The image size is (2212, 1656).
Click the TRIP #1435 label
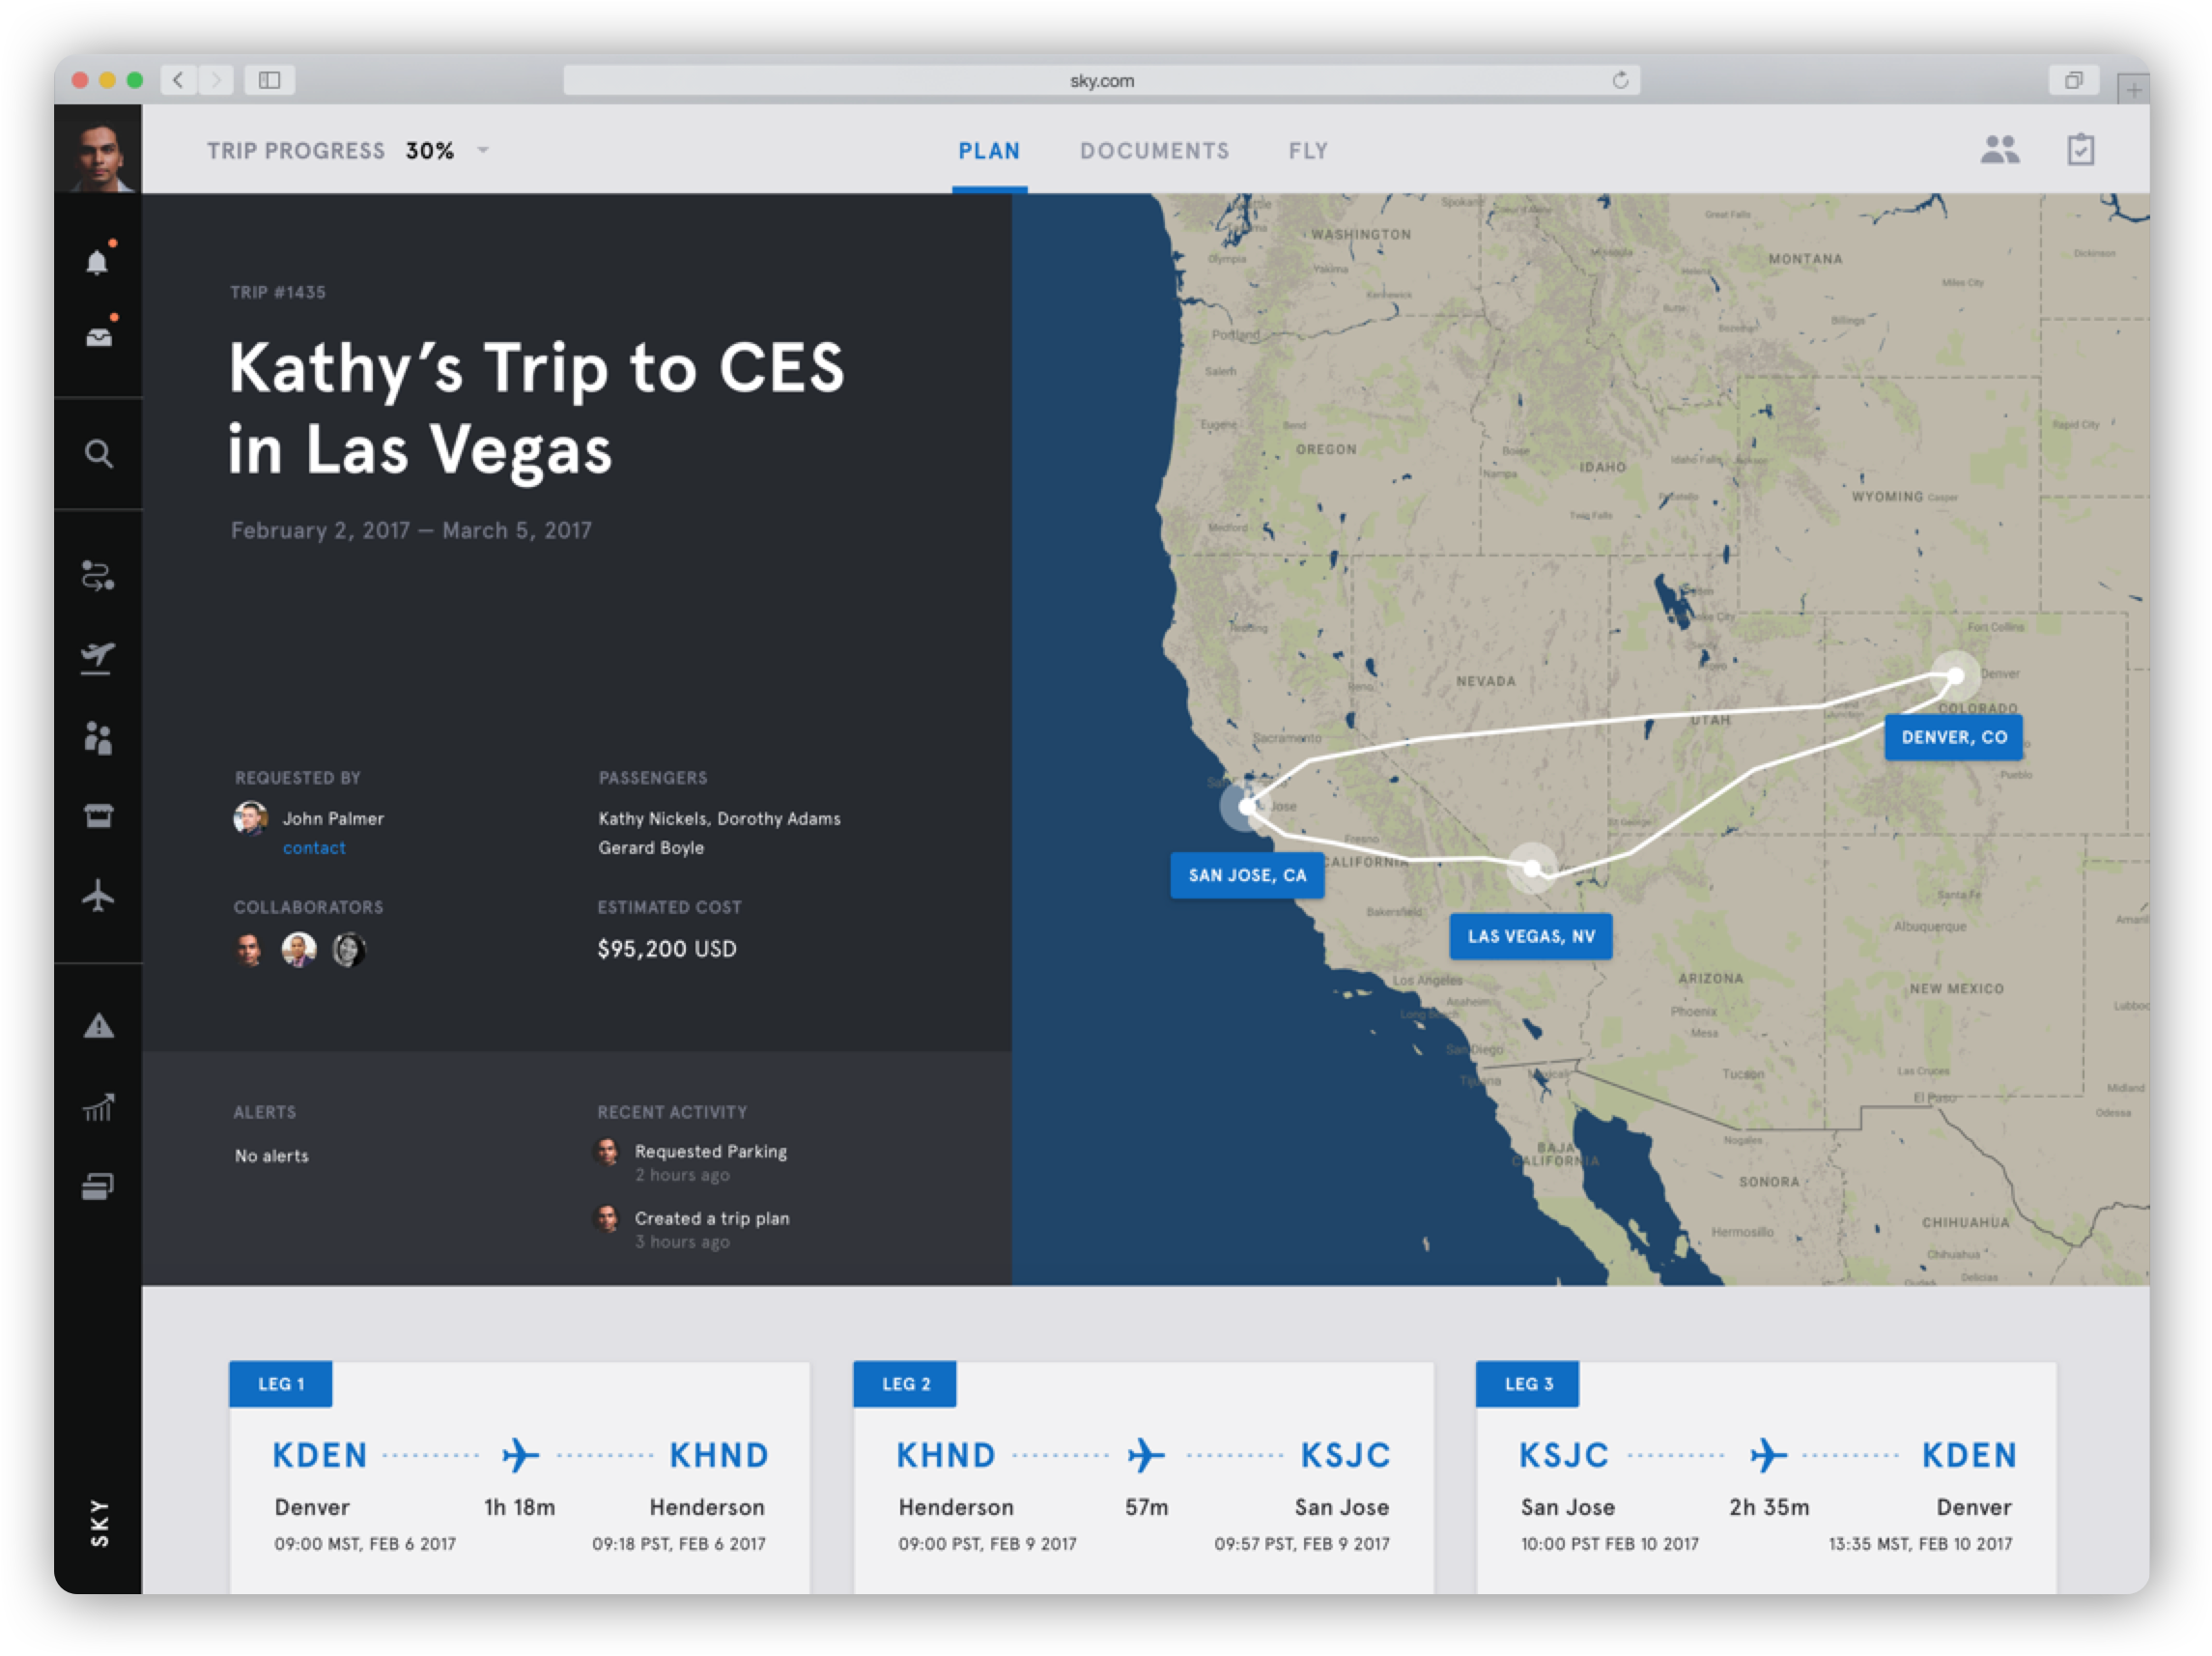[278, 292]
